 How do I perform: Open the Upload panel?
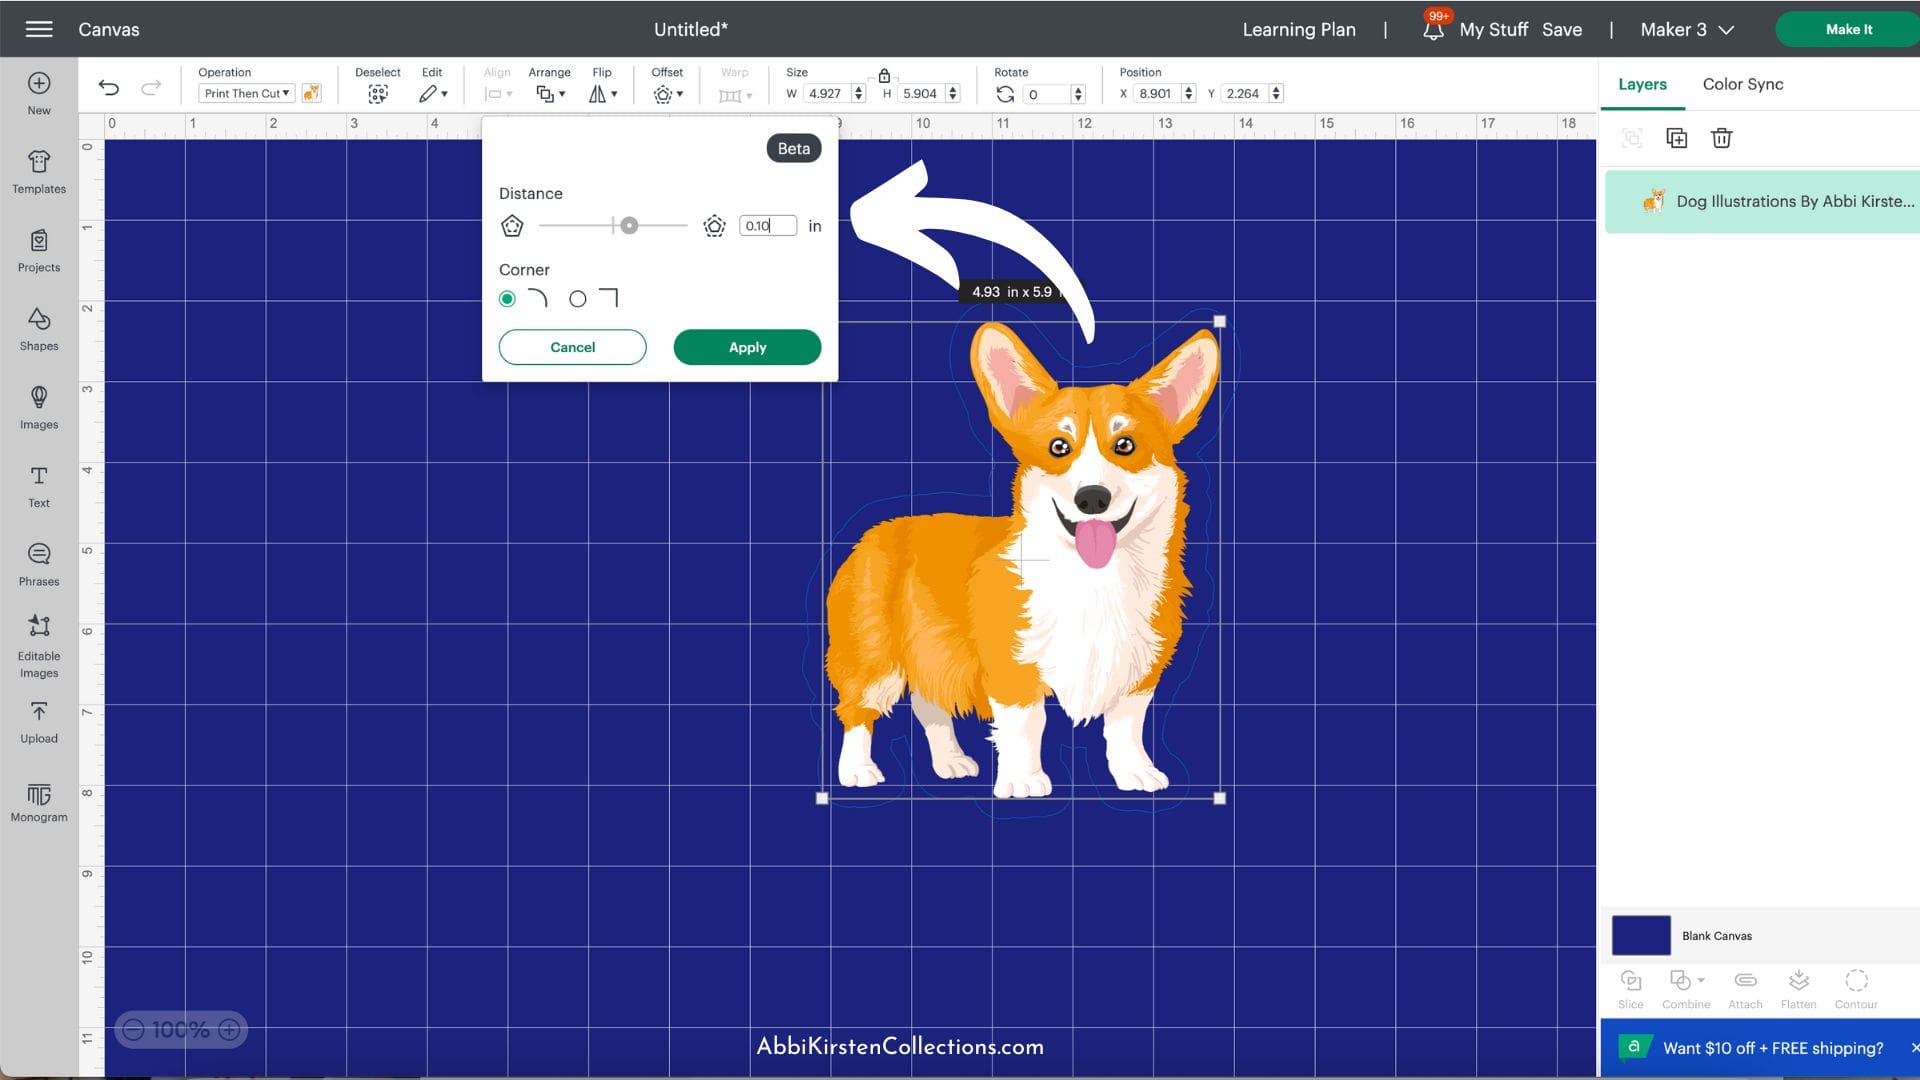38,723
